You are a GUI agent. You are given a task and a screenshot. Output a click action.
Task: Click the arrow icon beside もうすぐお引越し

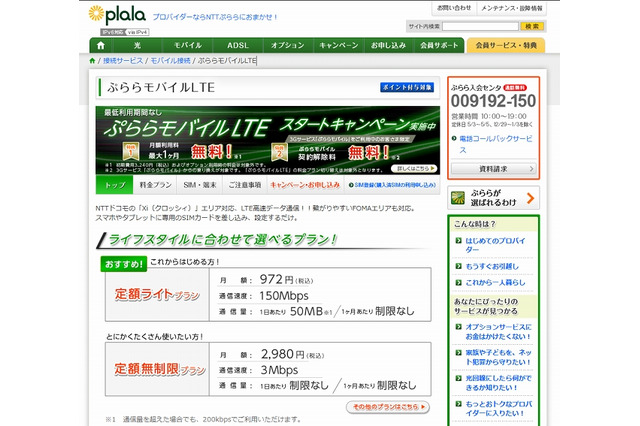(458, 266)
